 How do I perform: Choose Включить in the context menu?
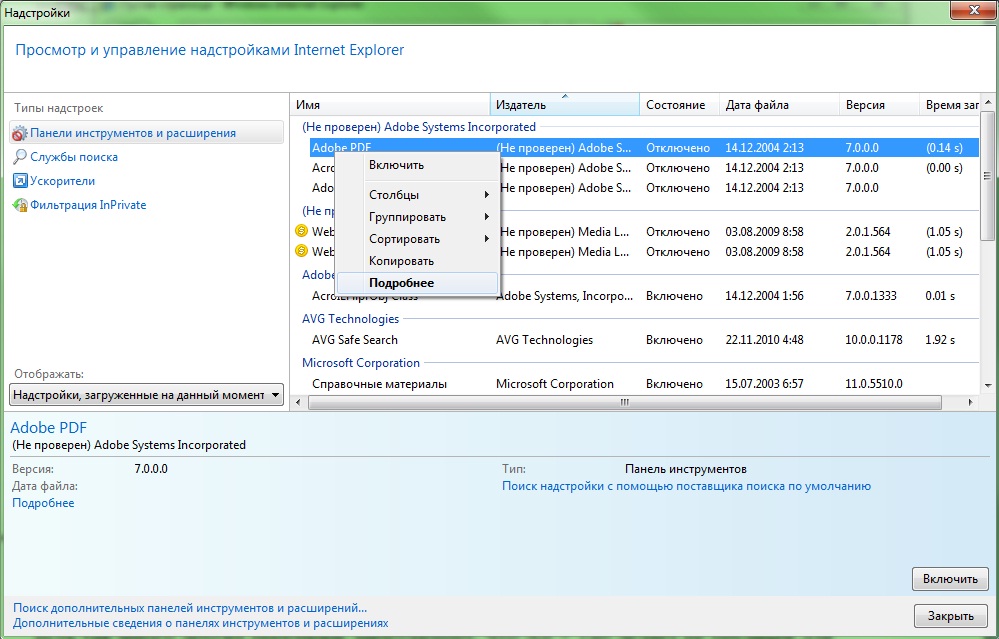click(x=417, y=165)
